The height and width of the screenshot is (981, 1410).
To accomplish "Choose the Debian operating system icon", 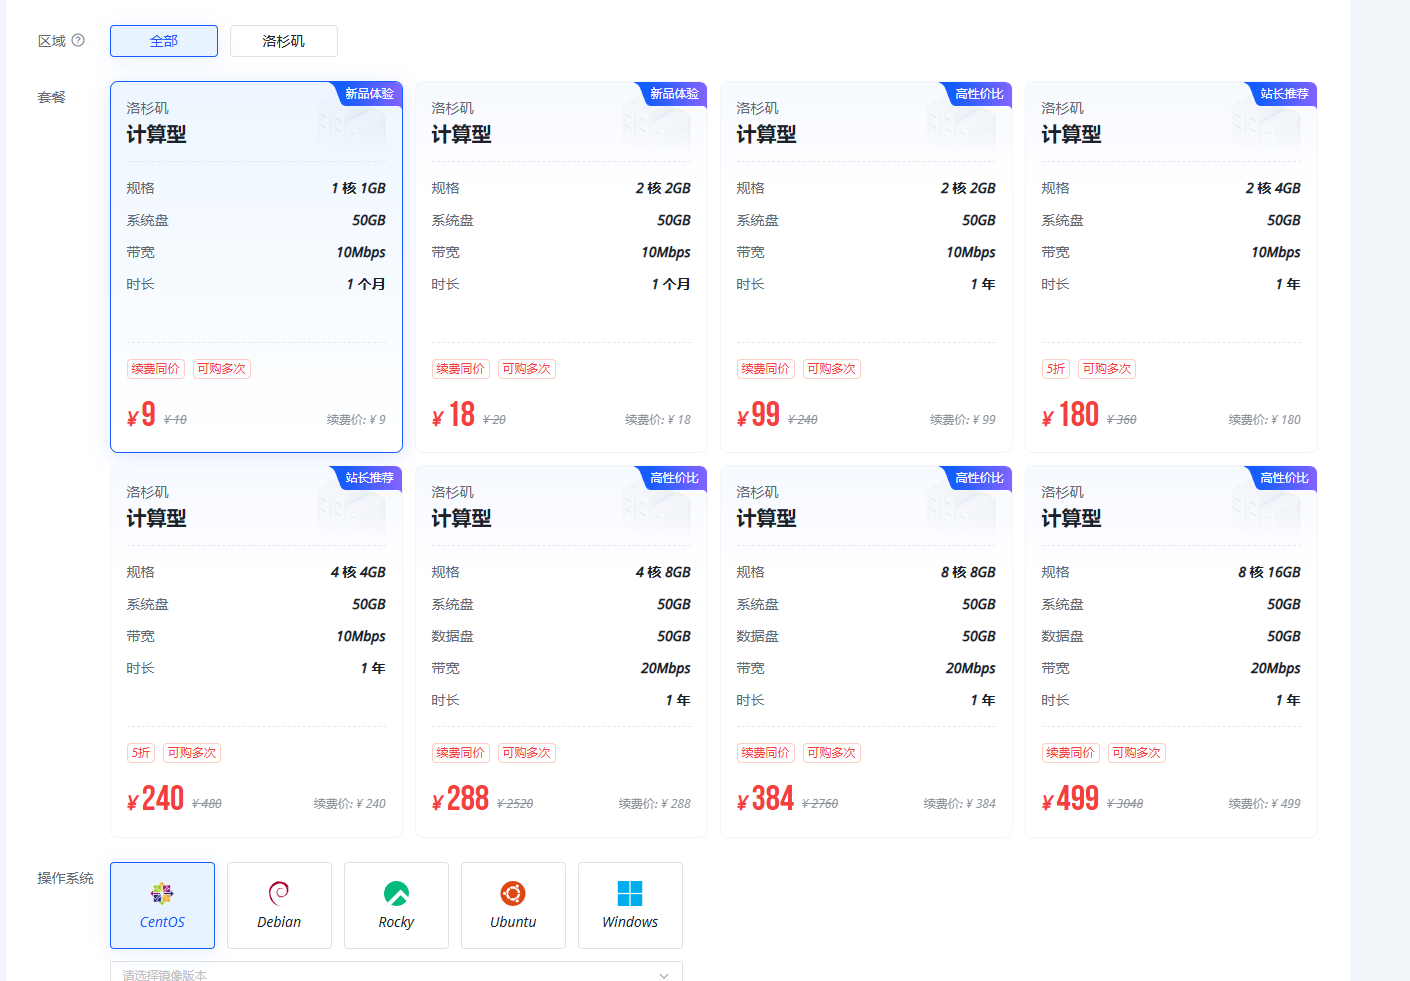I will 279,893.
